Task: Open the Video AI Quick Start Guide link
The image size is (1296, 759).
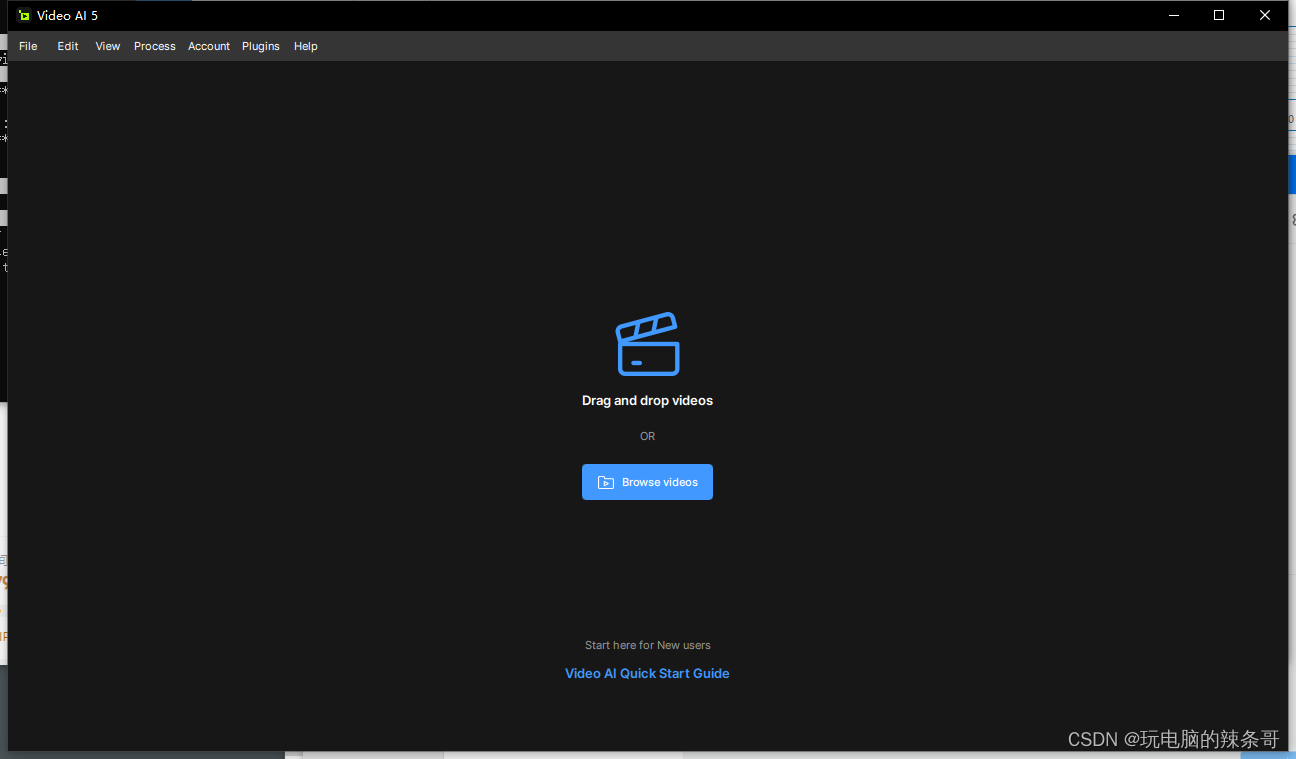Action: [647, 673]
